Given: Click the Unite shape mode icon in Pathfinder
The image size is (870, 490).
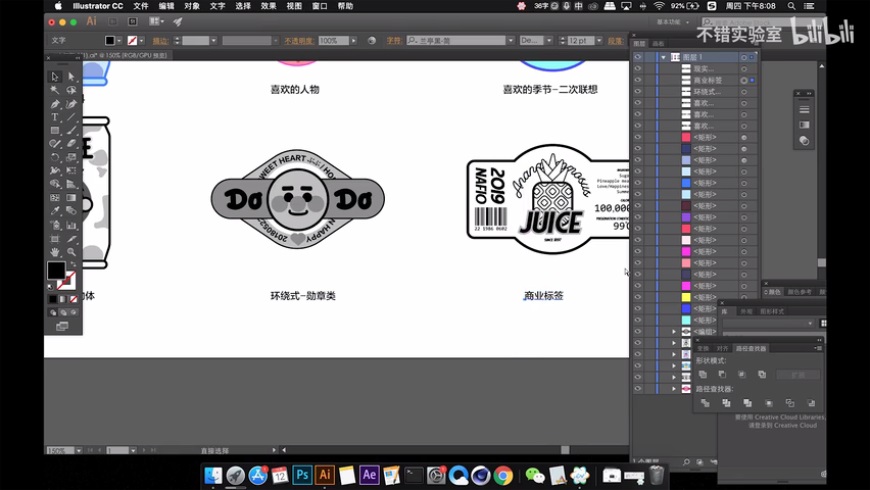Looking at the screenshot, I should click(703, 375).
